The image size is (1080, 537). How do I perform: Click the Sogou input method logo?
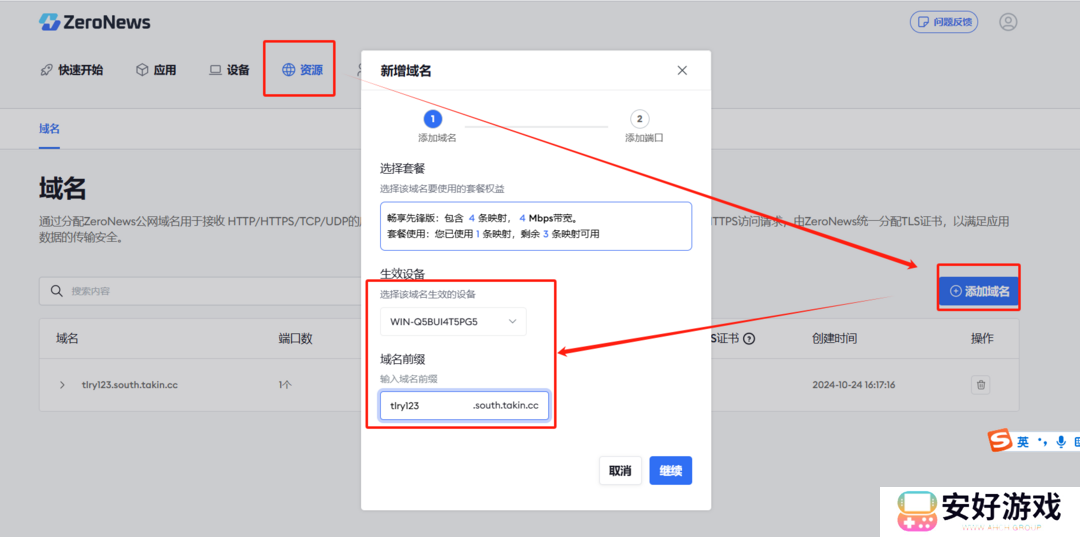pos(1000,441)
